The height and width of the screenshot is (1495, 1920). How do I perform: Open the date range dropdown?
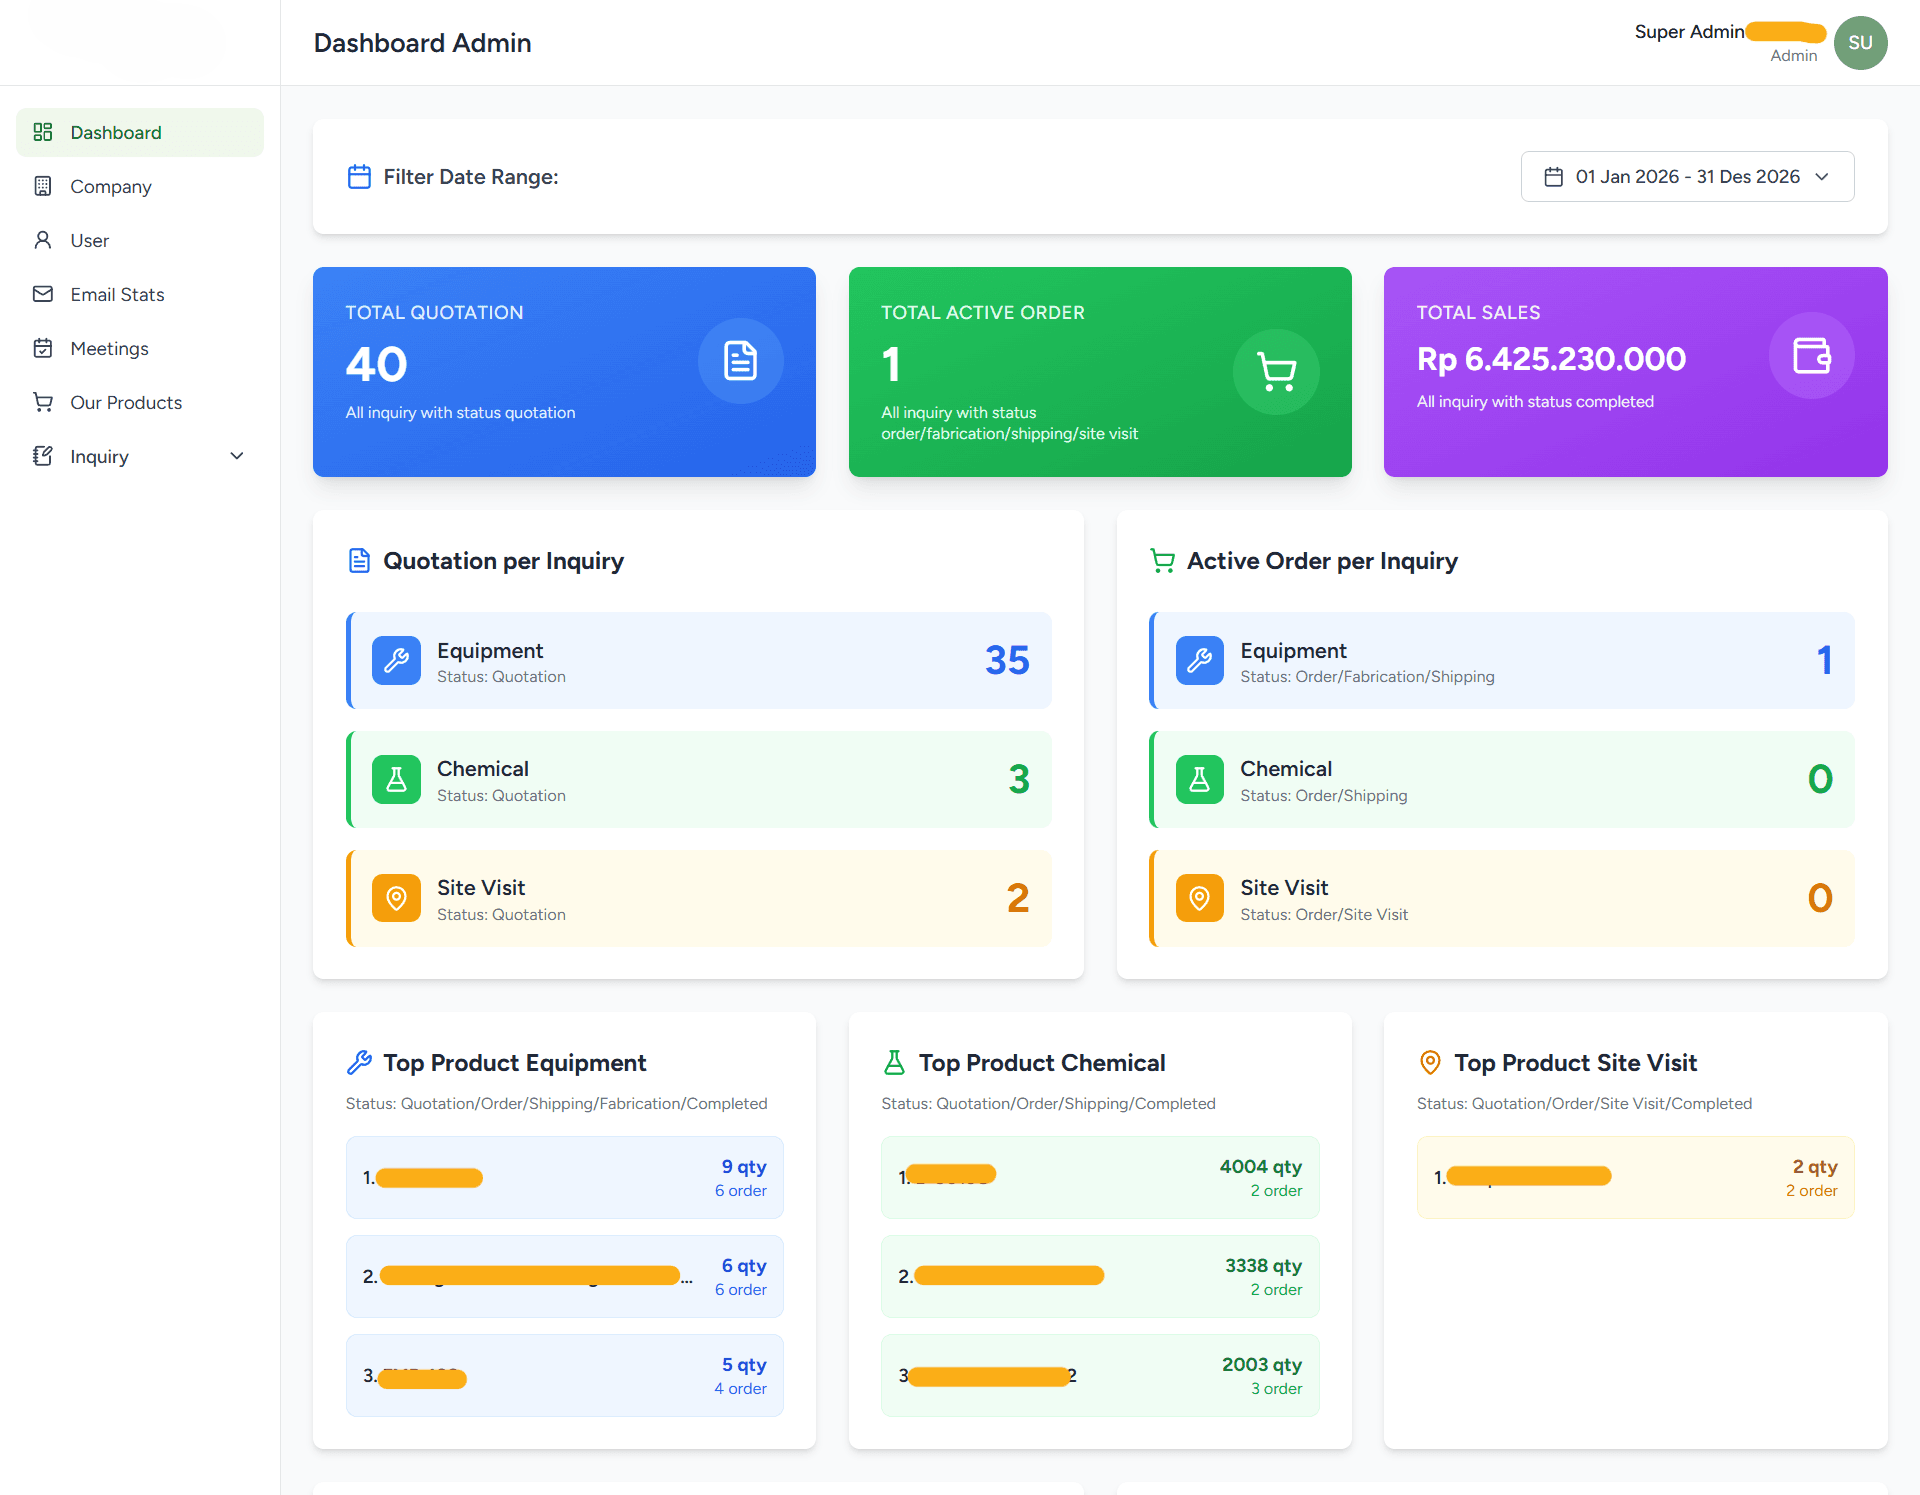click(x=1687, y=177)
